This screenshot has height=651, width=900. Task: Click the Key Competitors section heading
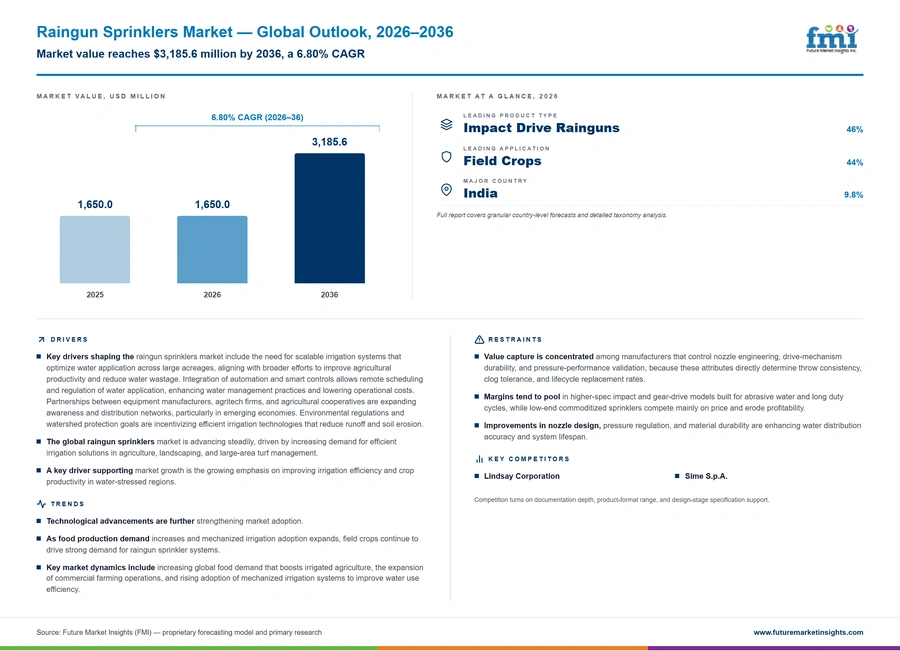(x=529, y=459)
